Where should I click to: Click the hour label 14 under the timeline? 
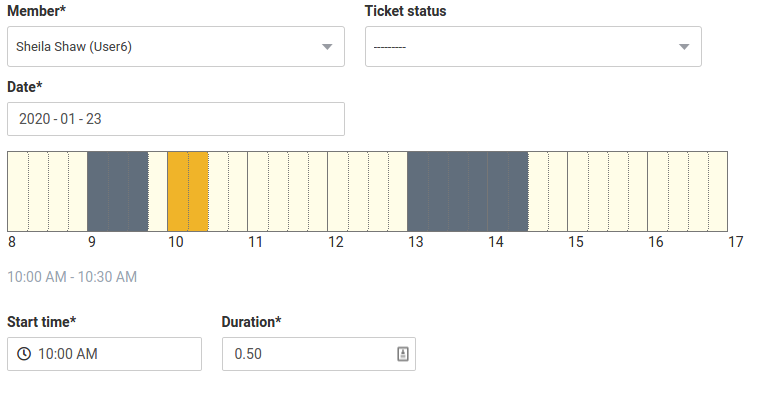tap(496, 242)
